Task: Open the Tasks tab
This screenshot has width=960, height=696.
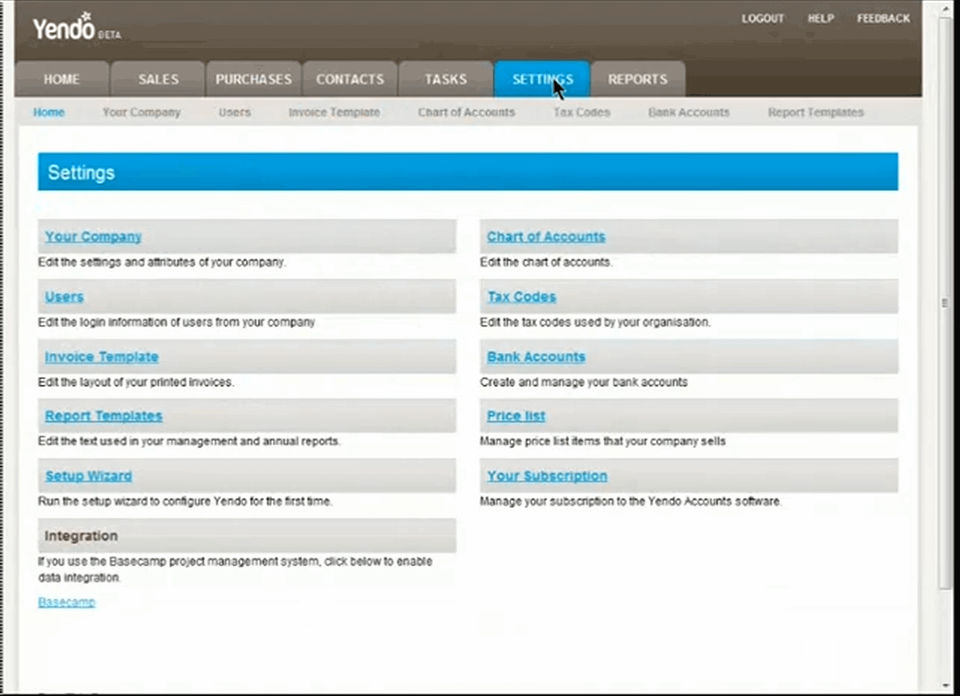Action: point(446,79)
